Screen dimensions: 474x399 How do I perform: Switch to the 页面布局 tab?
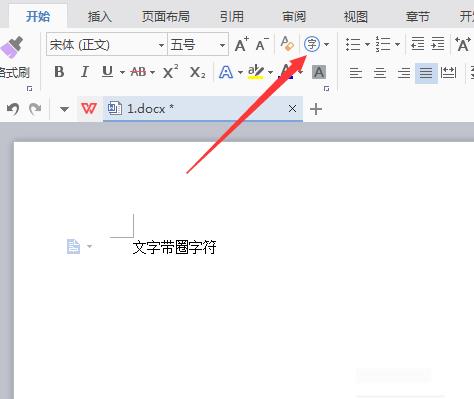pyautogui.click(x=166, y=16)
